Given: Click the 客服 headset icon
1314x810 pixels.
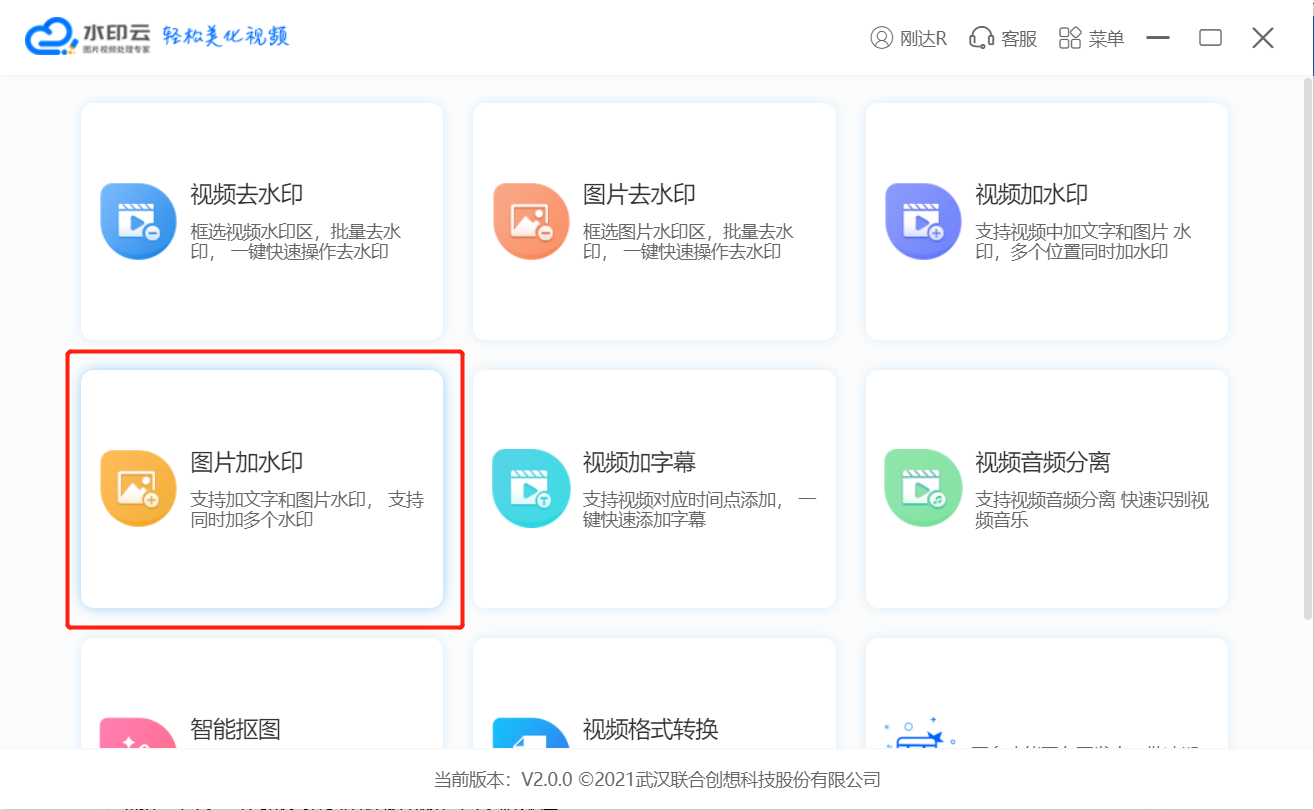Looking at the screenshot, I should [x=981, y=38].
